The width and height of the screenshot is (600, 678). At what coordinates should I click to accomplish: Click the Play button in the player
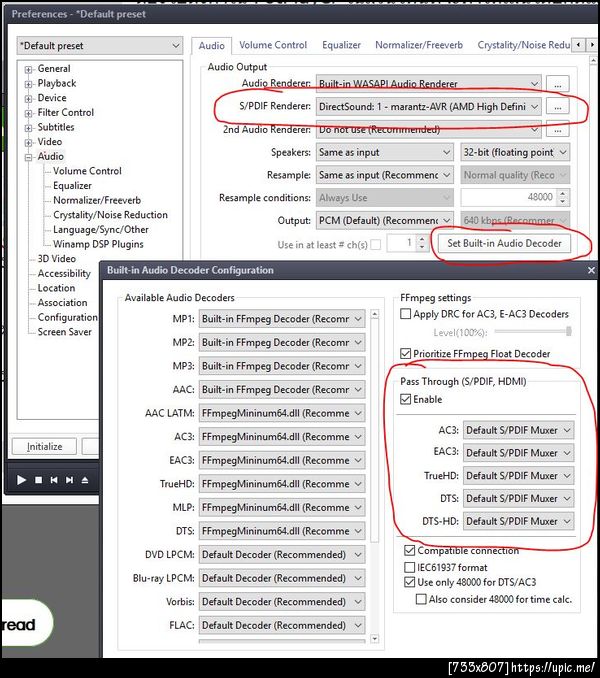point(21,480)
